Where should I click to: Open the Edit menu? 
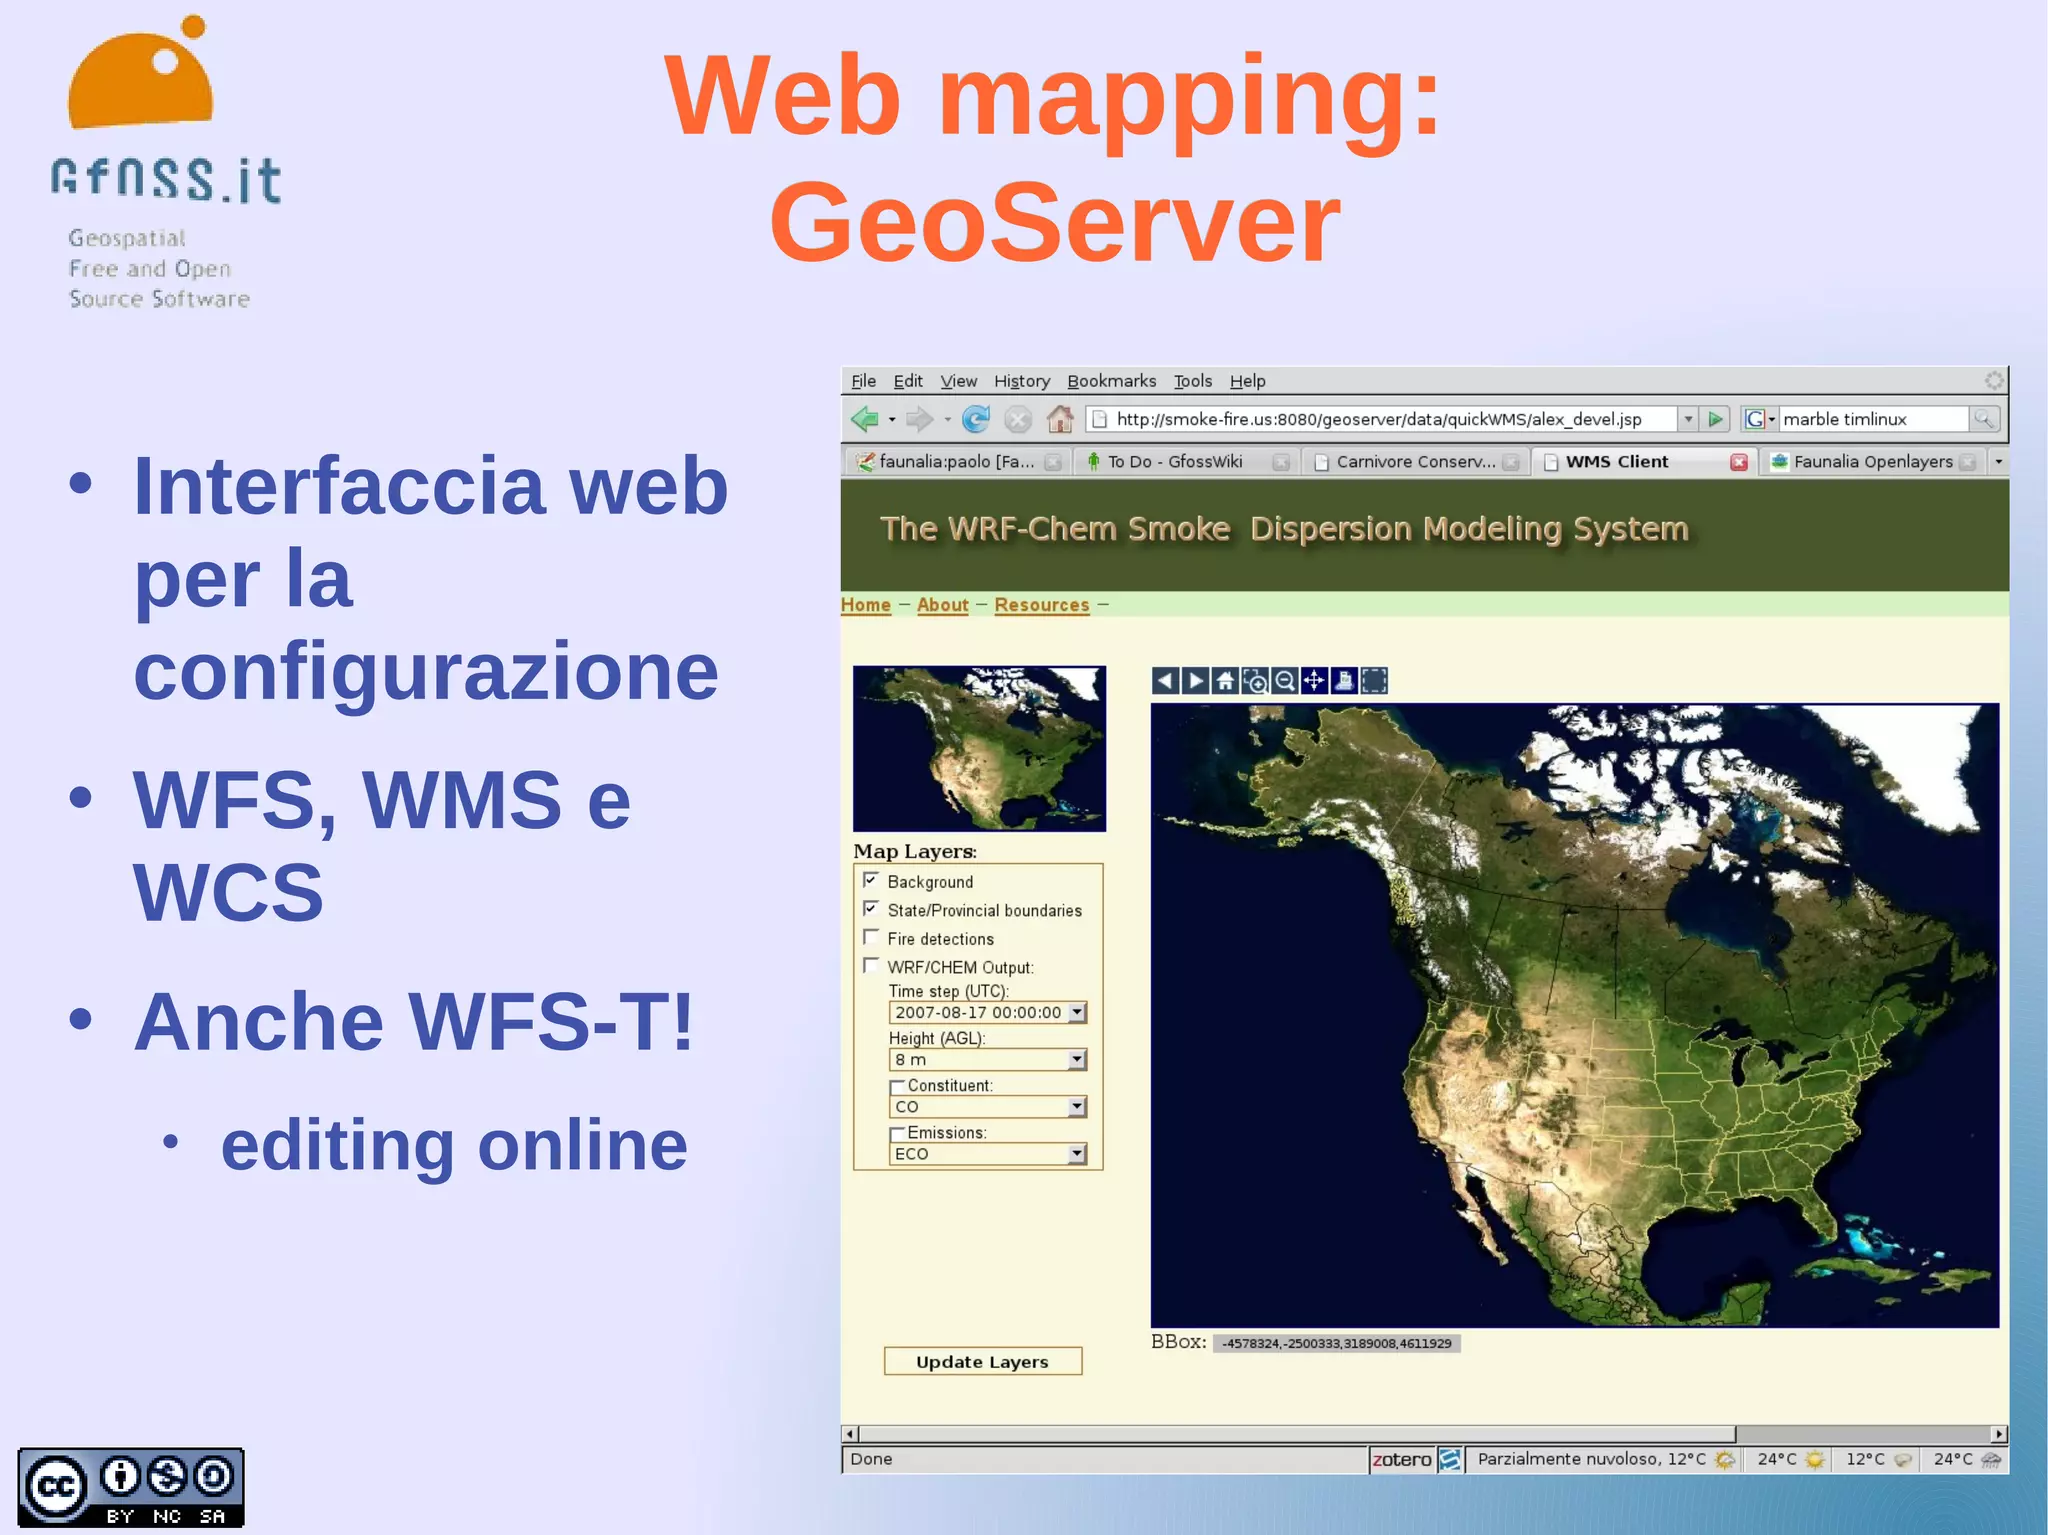(908, 381)
